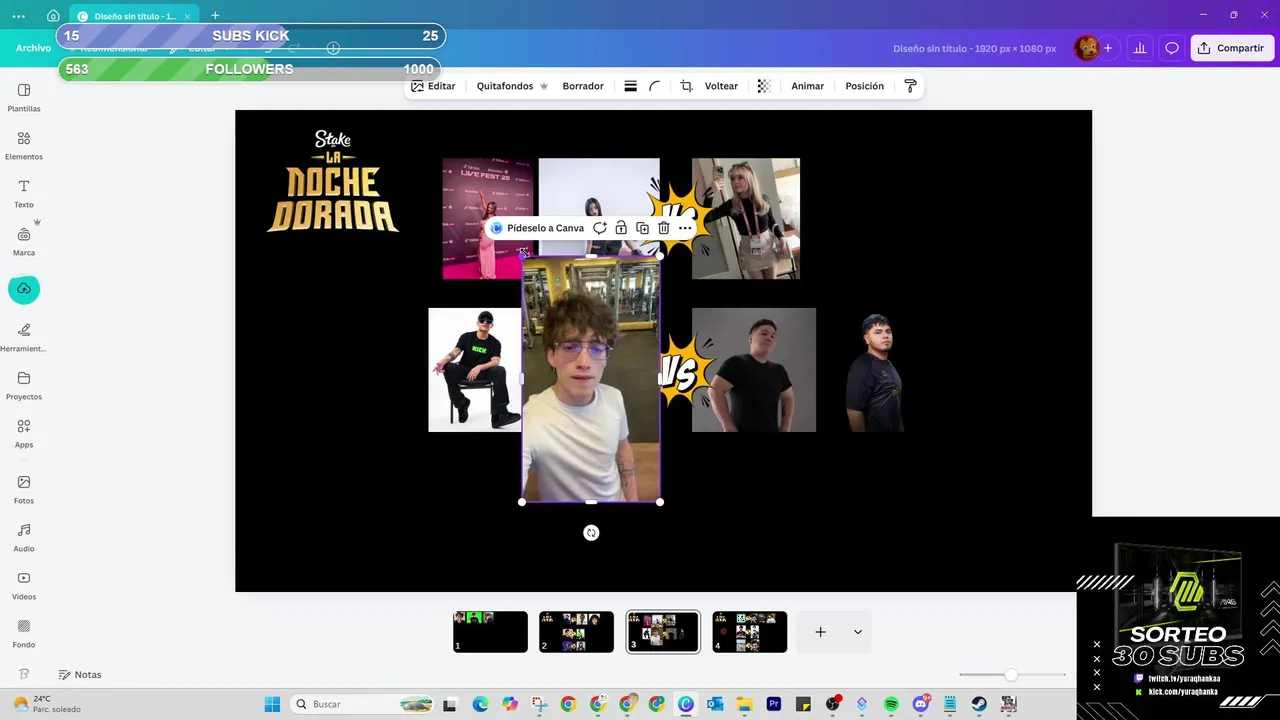Add collaborator with plus icon
This screenshot has width=1280, height=720.
click(x=1108, y=48)
